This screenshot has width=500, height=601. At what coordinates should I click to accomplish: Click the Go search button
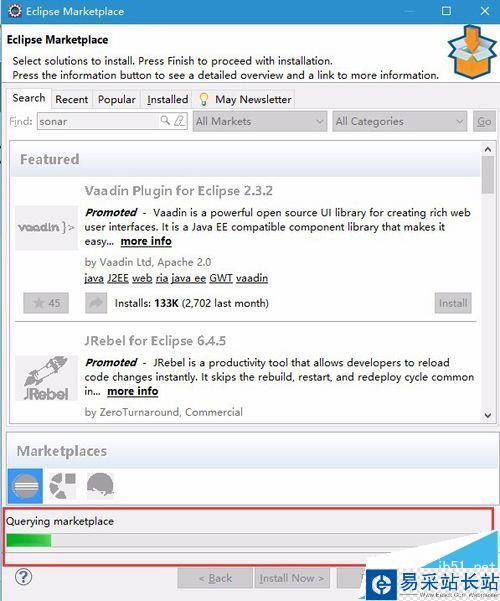click(484, 121)
